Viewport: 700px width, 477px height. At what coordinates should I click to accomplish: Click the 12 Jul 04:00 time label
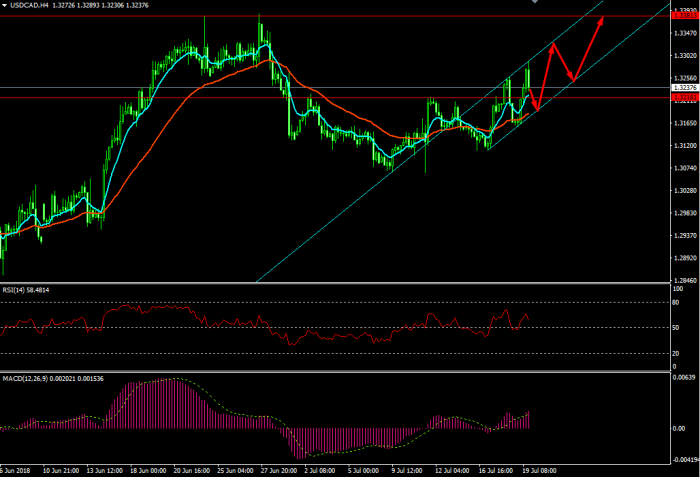452,471
